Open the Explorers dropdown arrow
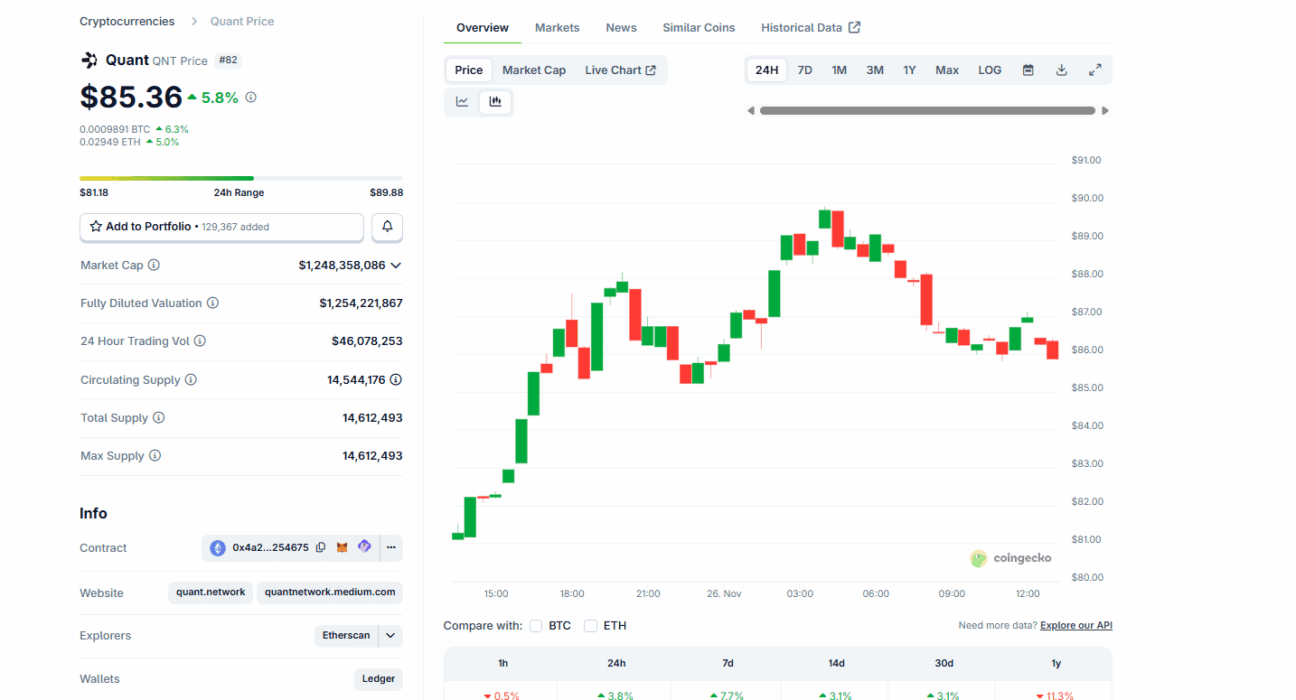The width and height of the screenshot is (1296, 700). [390, 636]
